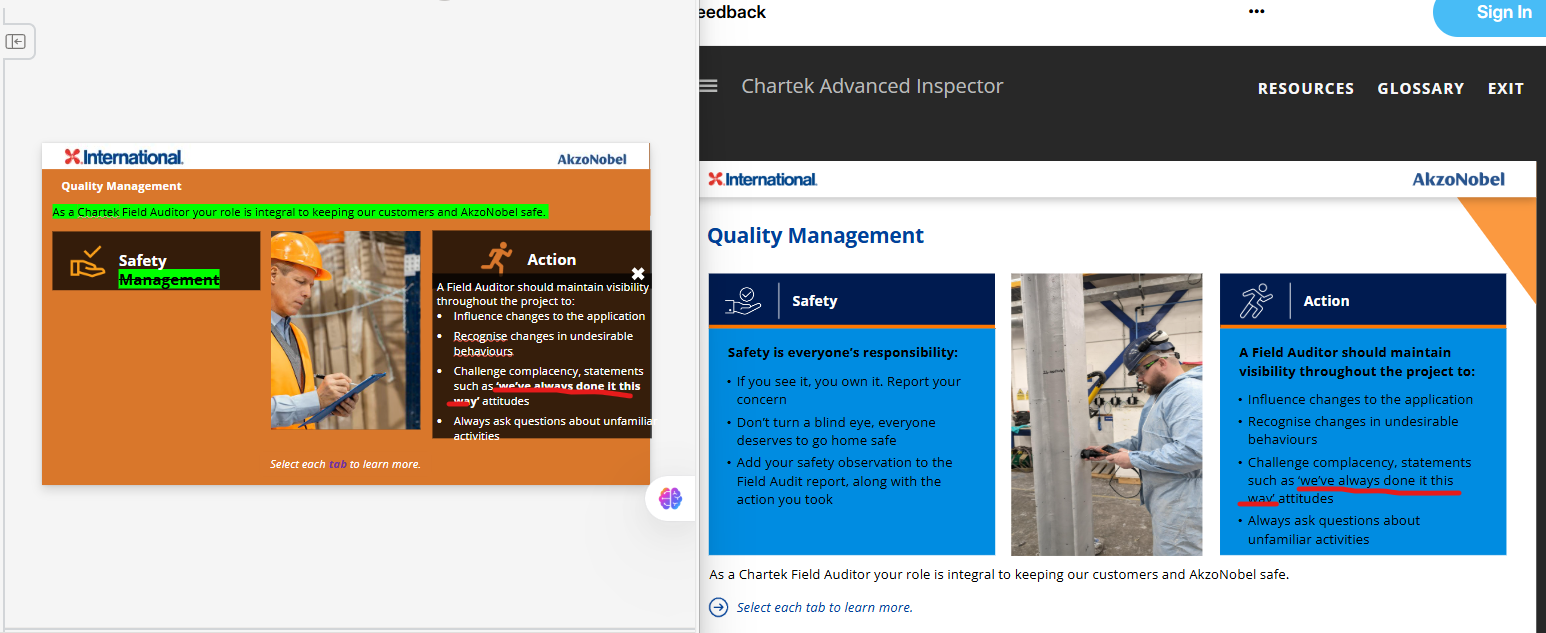Open the three-dot more options menu
Image resolution: width=1546 pixels, height=633 pixels.
tap(1257, 12)
